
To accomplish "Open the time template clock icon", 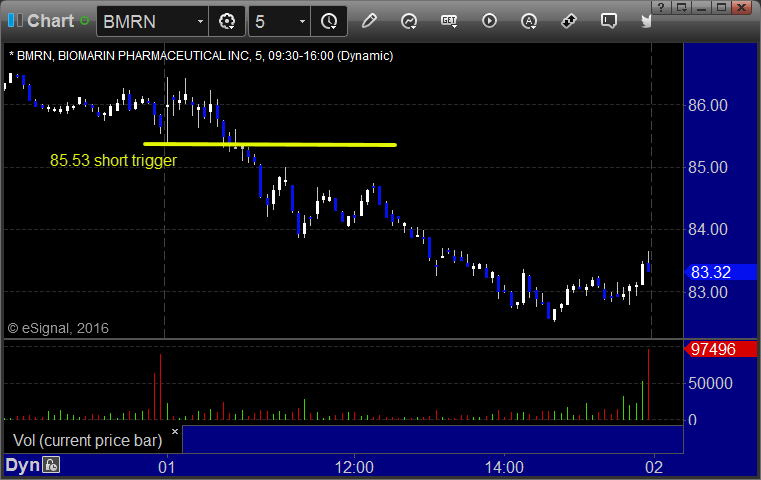I will (x=329, y=21).
